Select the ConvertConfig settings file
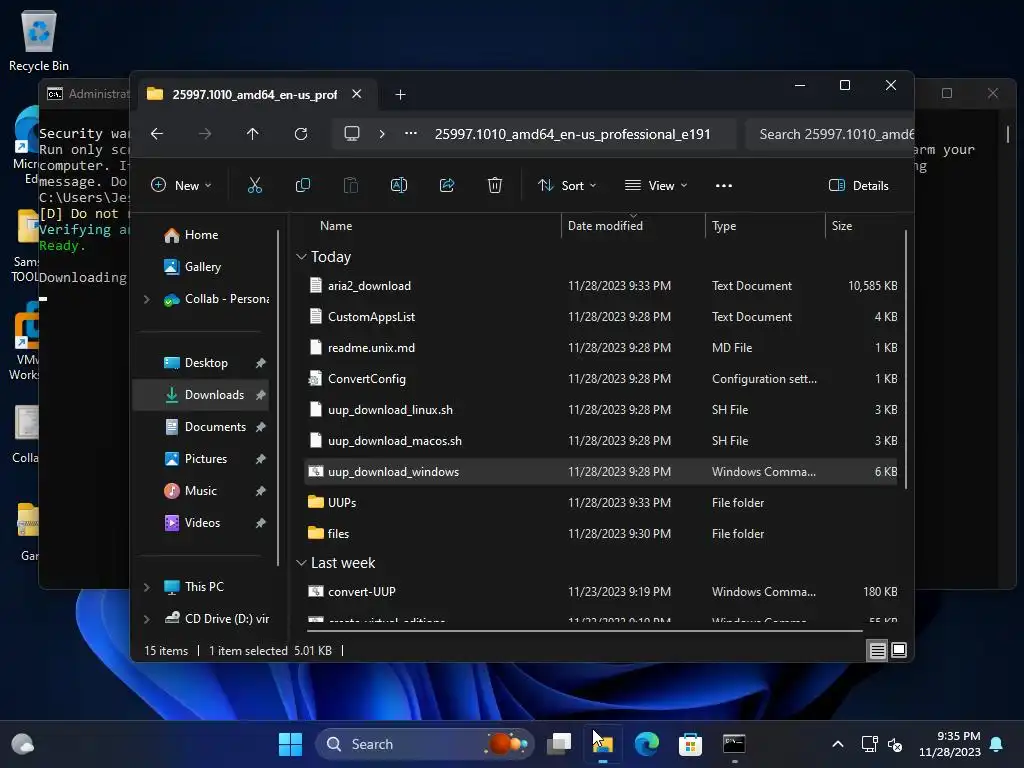This screenshot has width=1024, height=768. pyautogui.click(x=601, y=379)
